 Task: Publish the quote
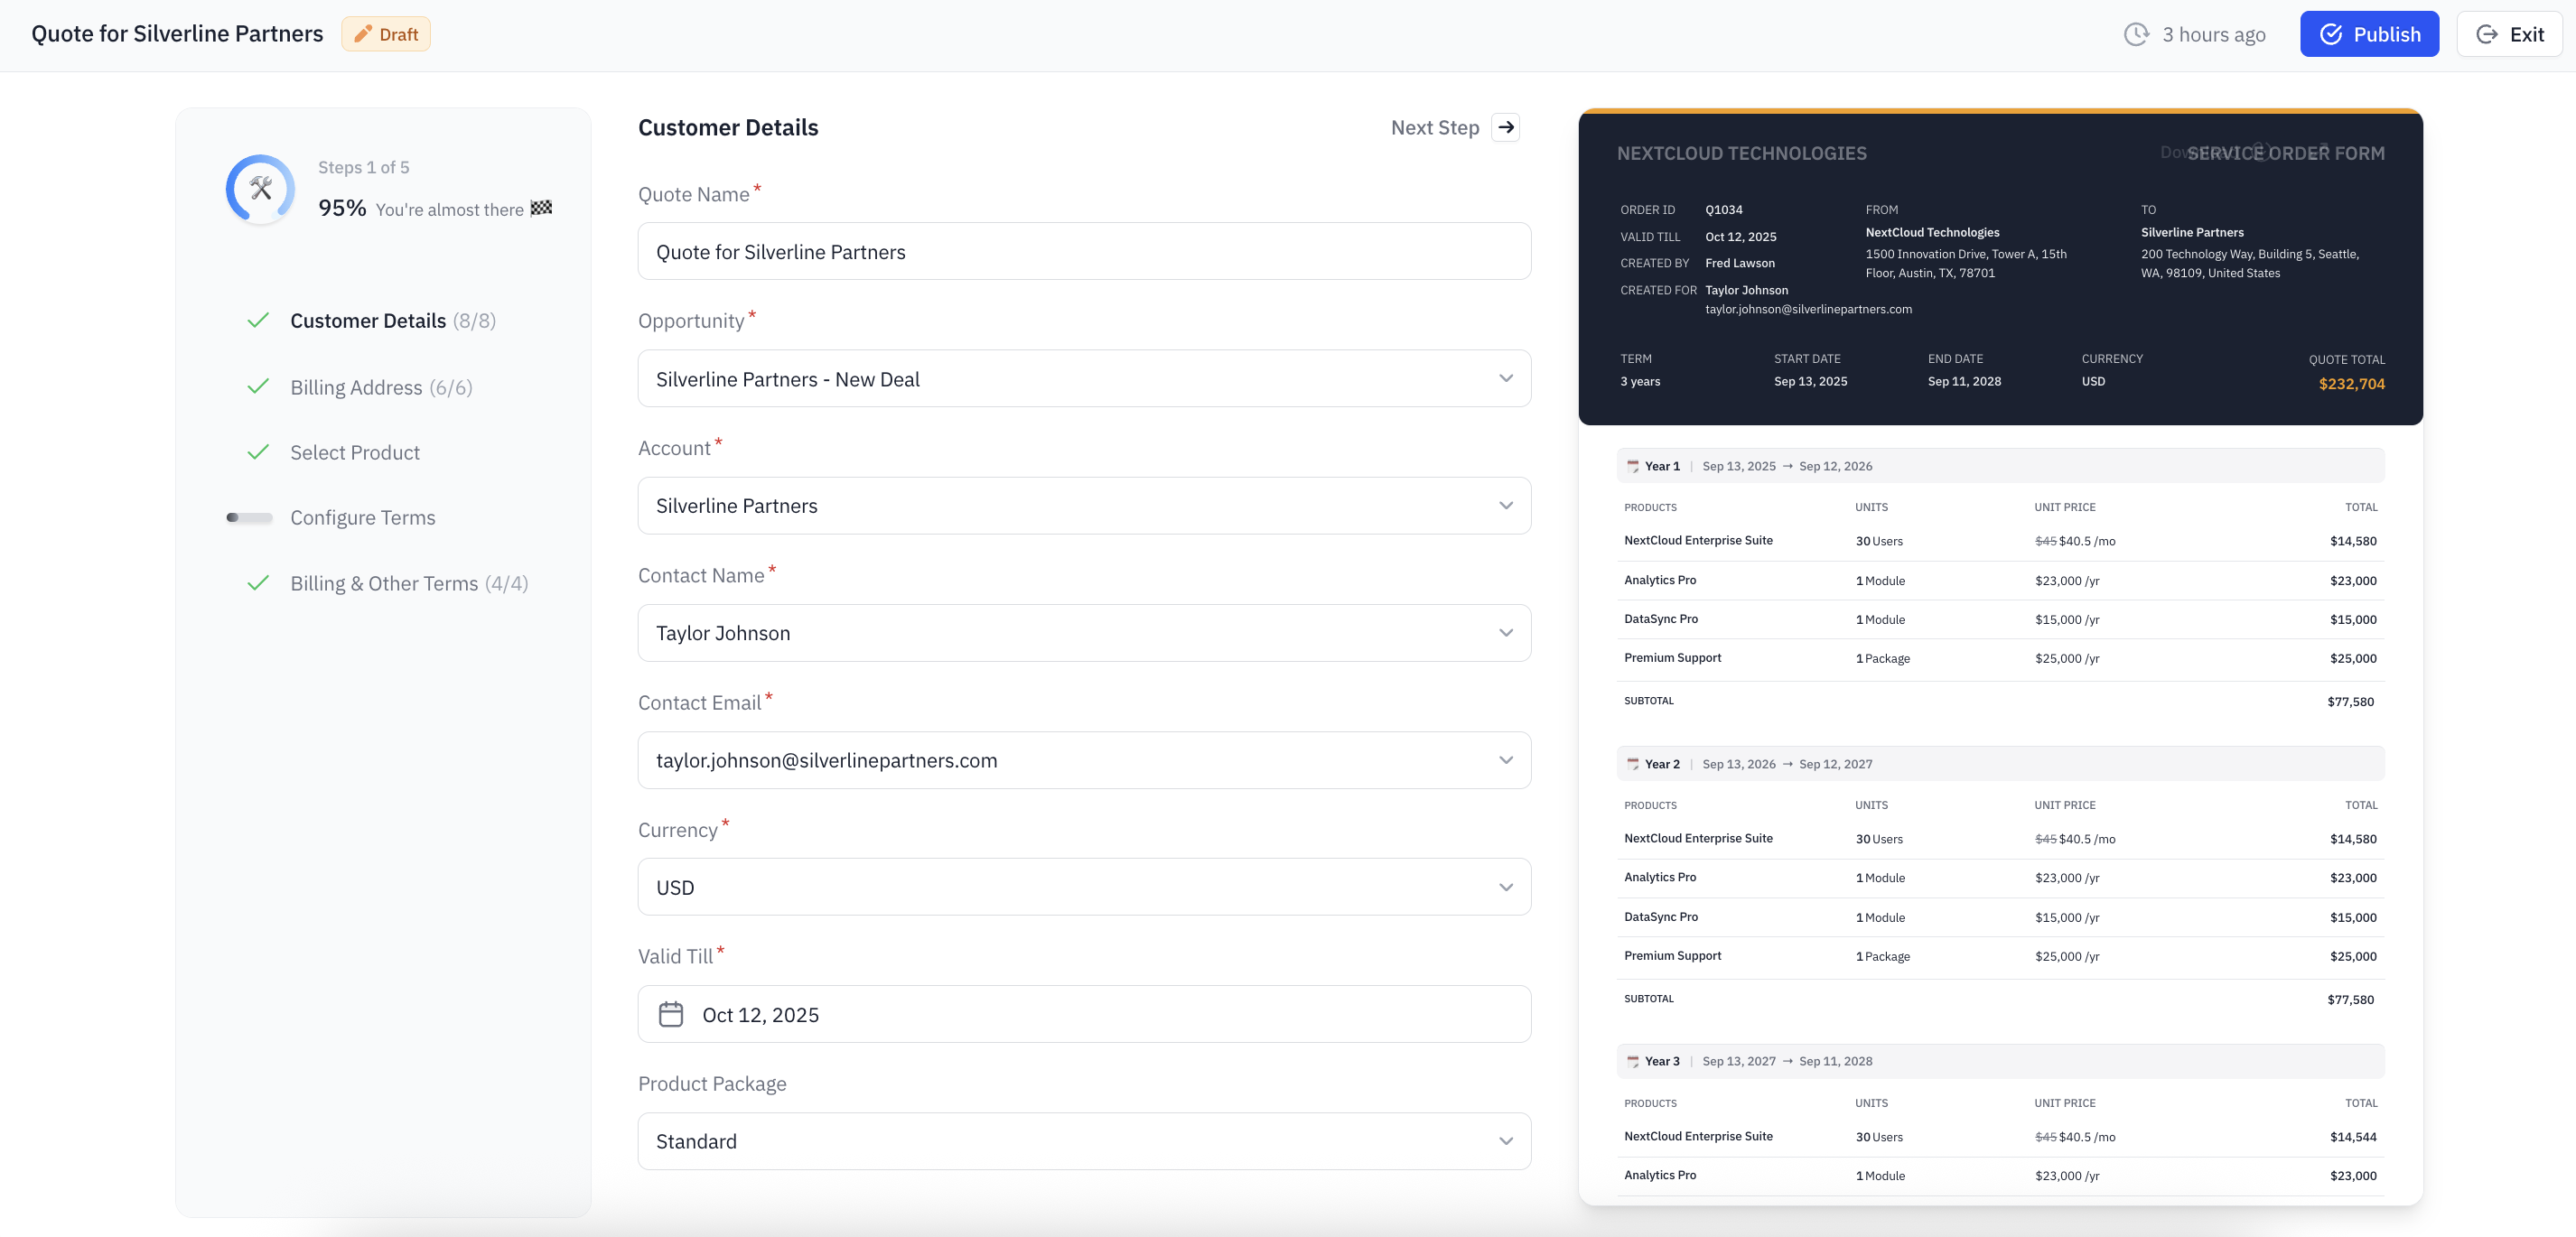coord(2368,34)
